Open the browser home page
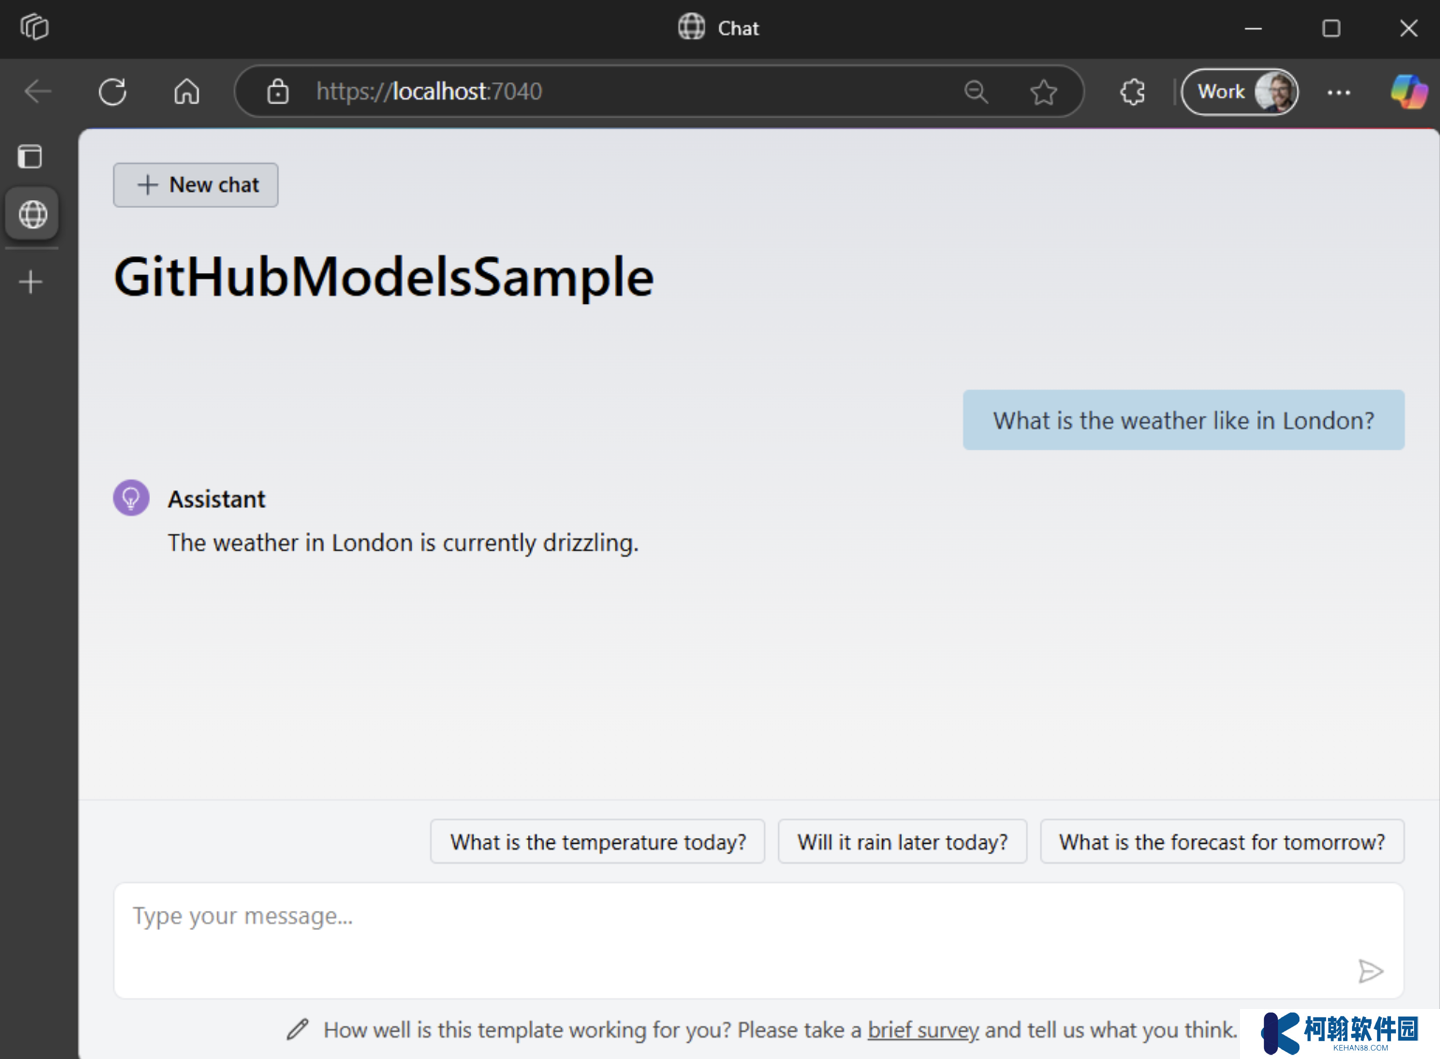The image size is (1440, 1059). pos(187,91)
